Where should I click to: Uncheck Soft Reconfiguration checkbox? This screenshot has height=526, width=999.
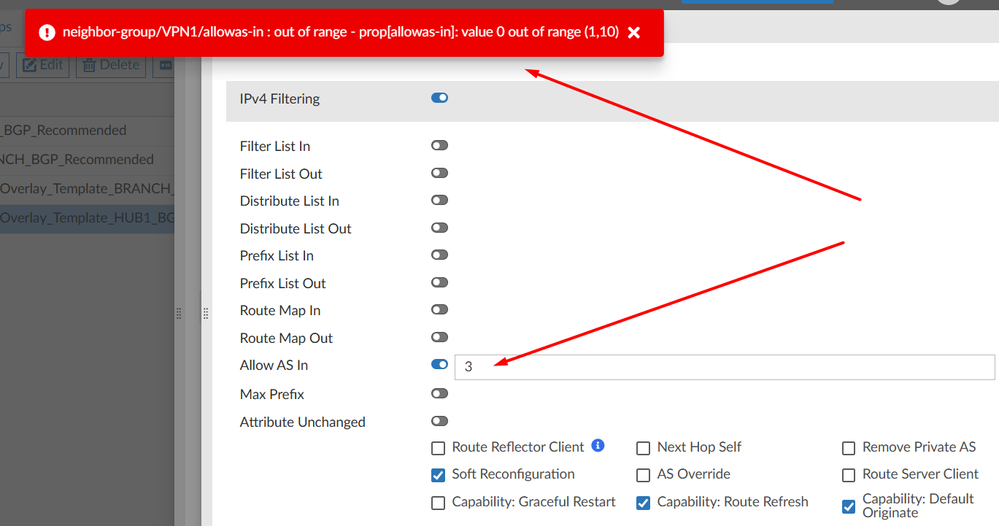pyautogui.click(x=438, y=475)
